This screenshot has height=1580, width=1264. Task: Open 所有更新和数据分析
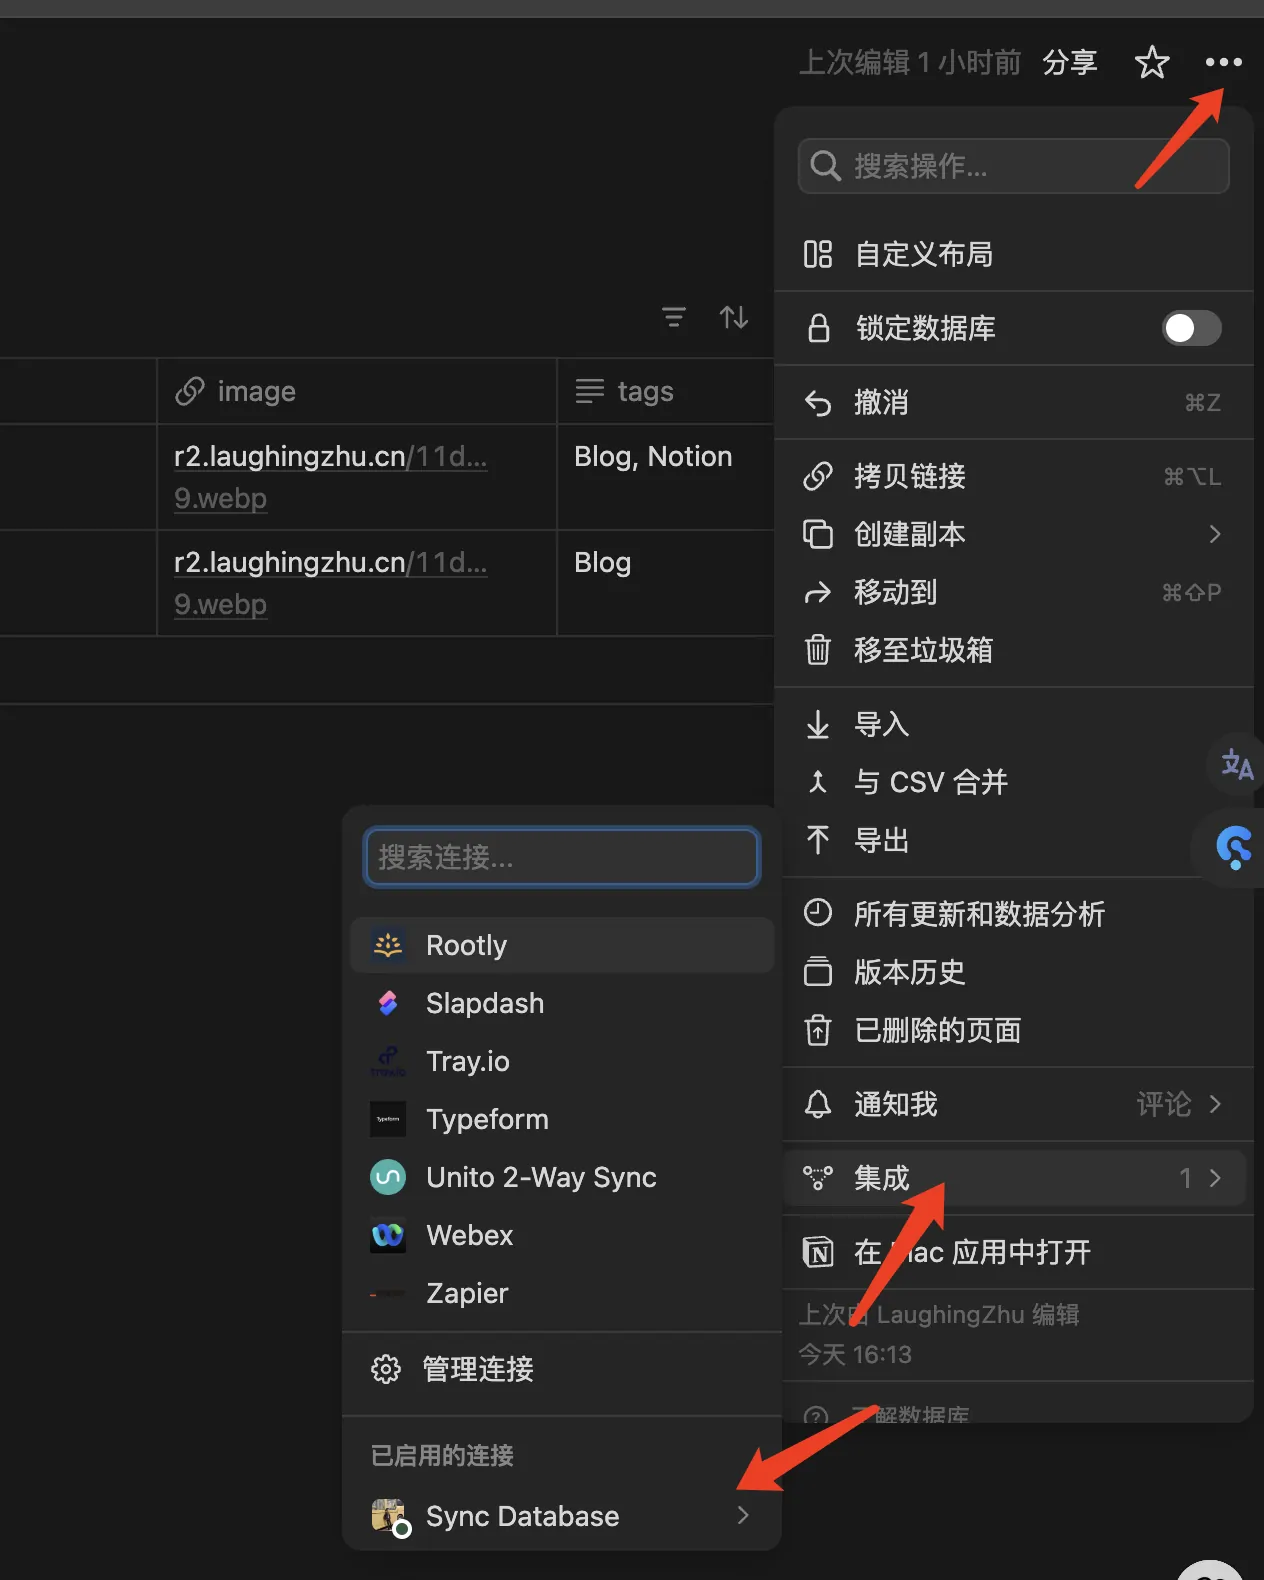1013,914
